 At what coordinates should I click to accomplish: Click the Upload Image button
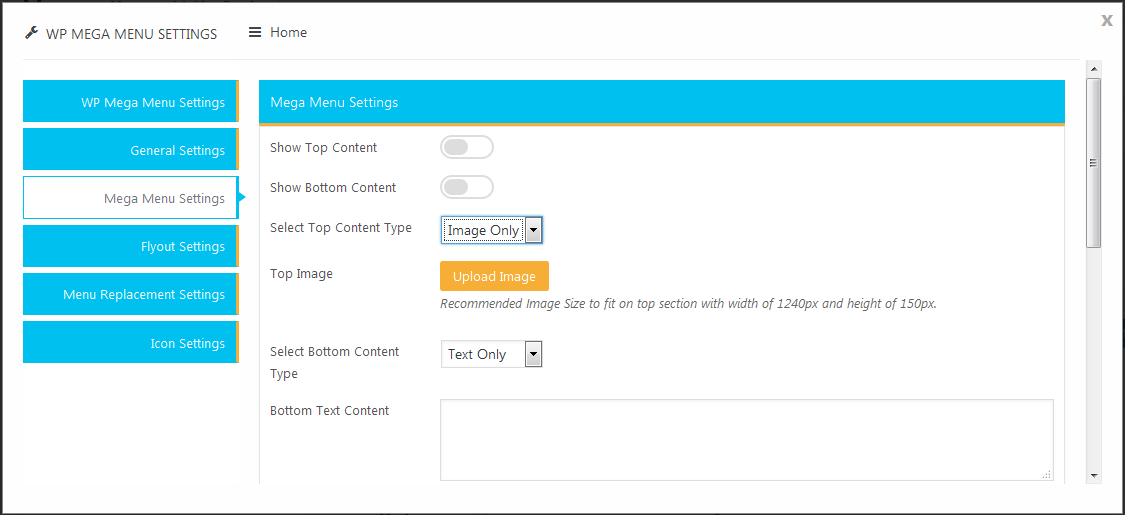pos(494,276)
